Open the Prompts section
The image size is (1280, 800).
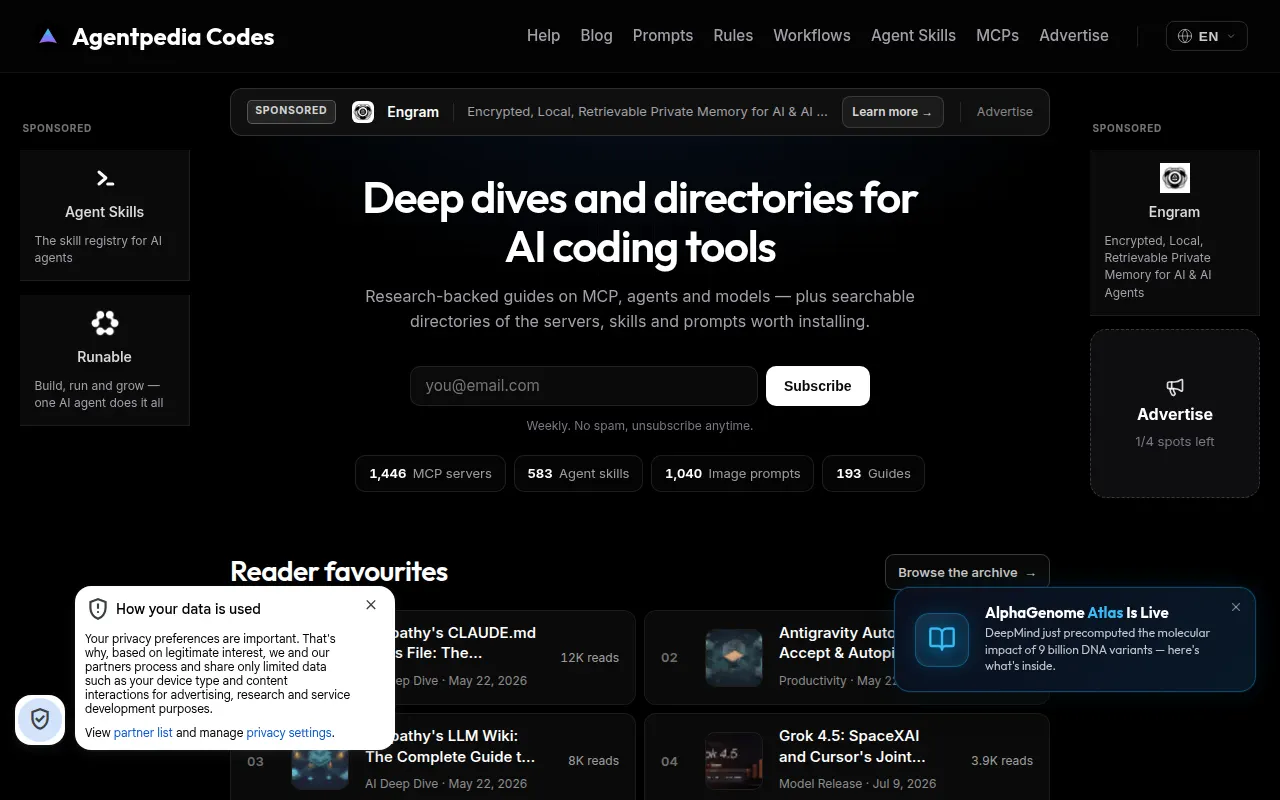(663, 36)
